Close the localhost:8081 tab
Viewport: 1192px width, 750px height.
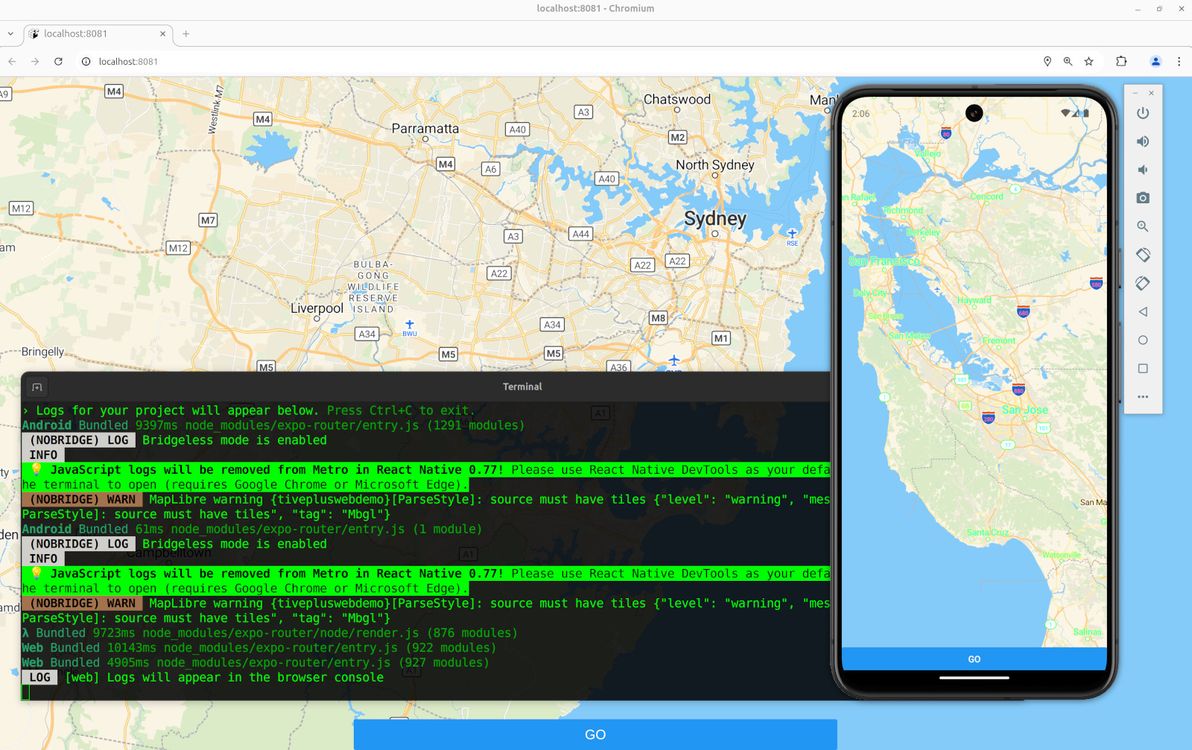(x=163, y=33)
